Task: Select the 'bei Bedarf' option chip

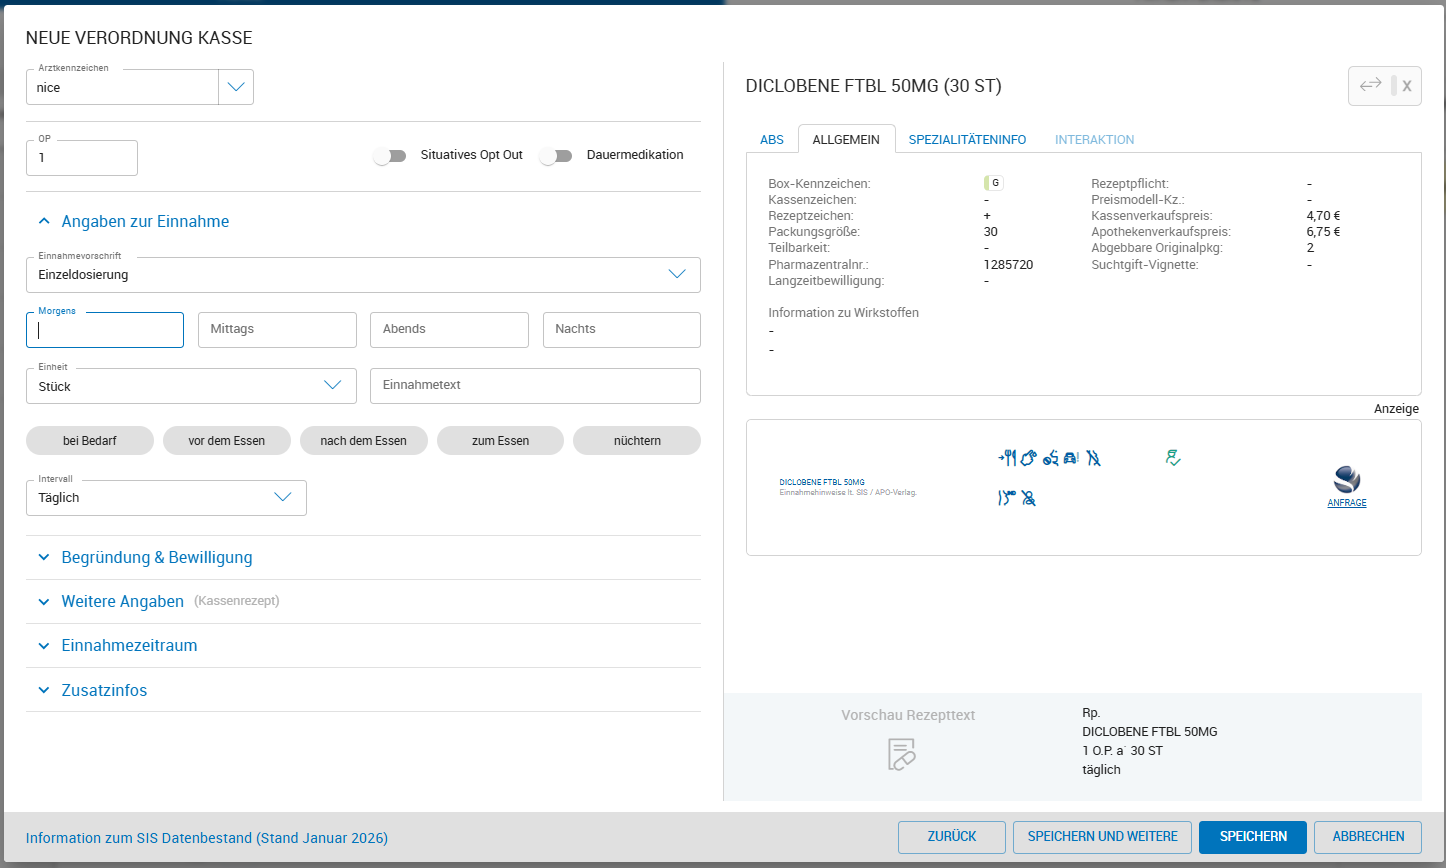Action: [90, 440]
